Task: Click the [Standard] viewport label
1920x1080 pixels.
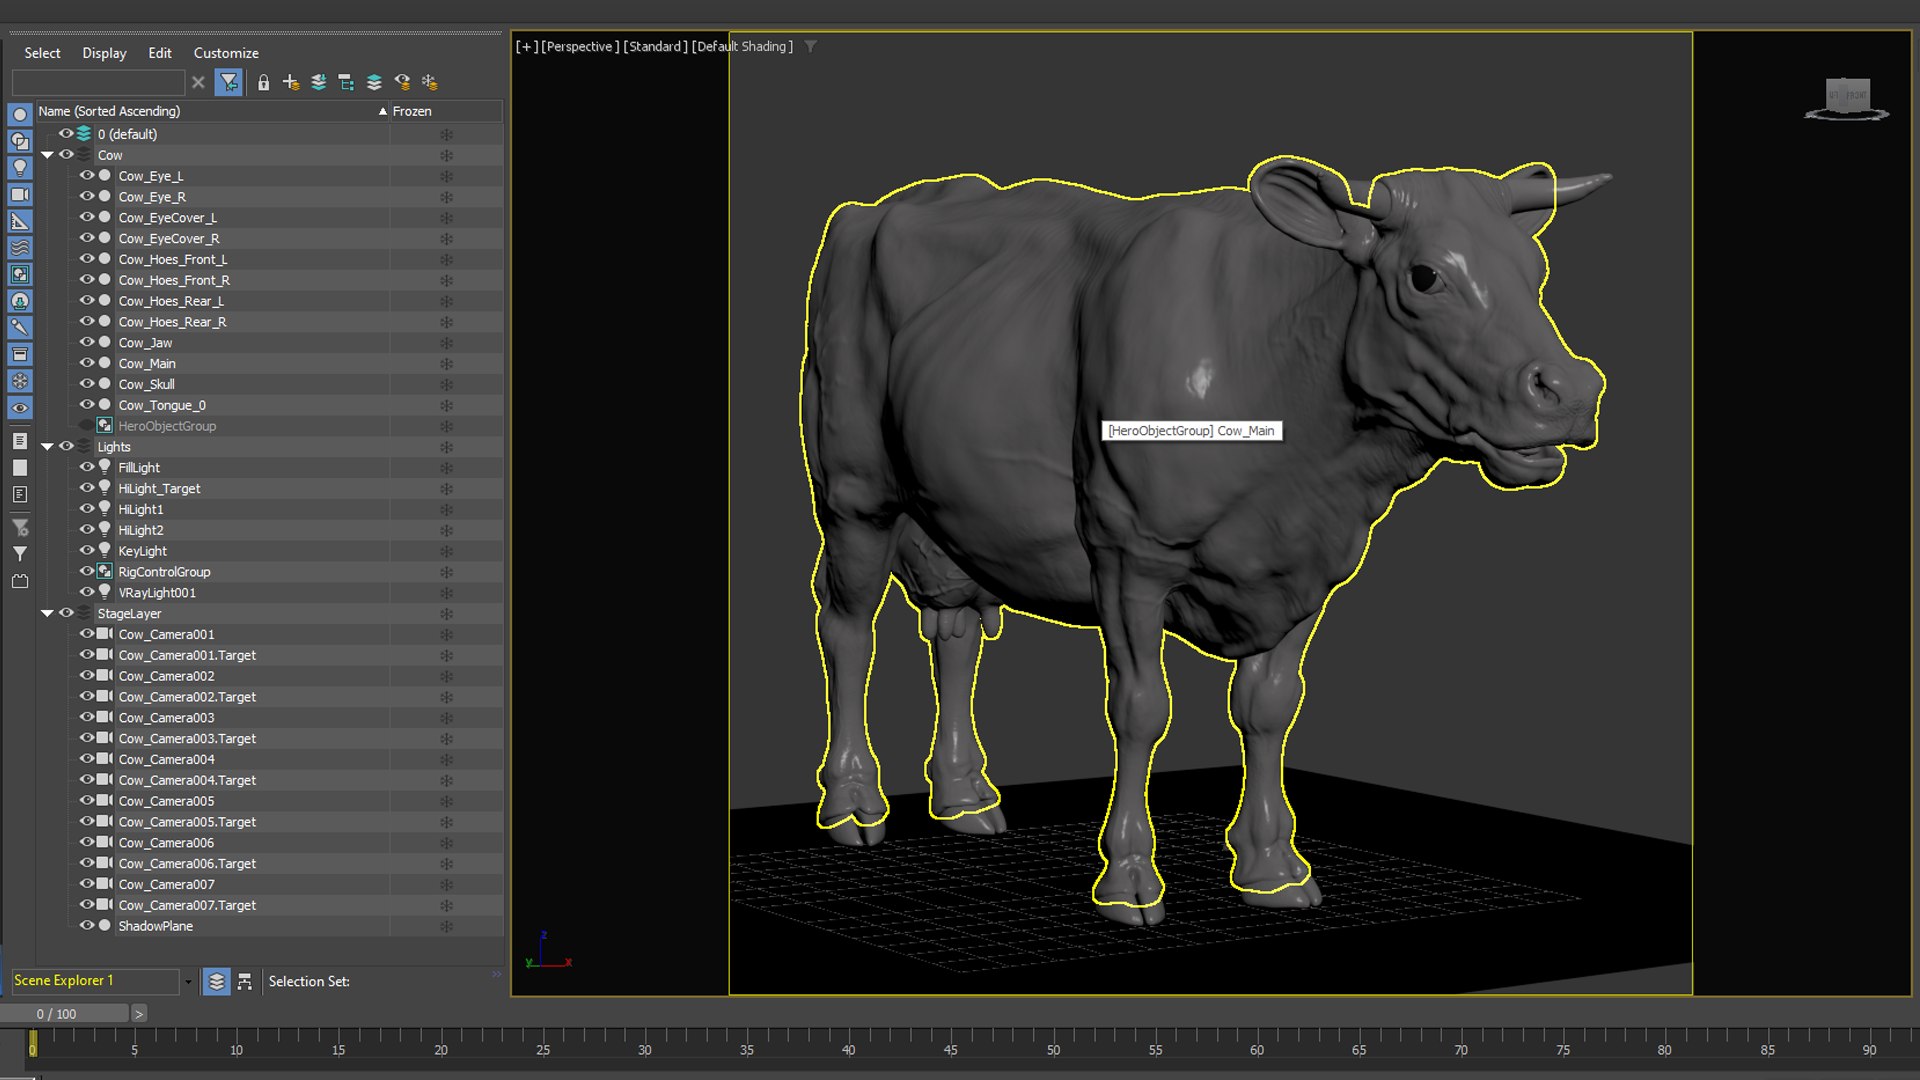Action: pos(656,46)
